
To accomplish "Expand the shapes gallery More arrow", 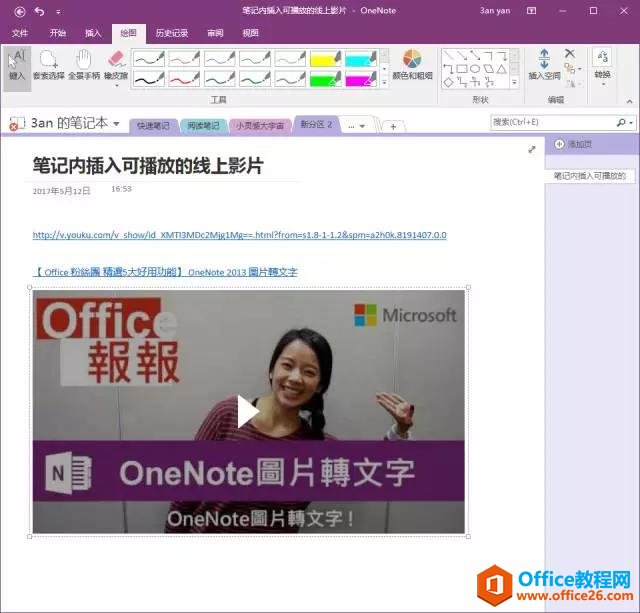I will 515,82.
